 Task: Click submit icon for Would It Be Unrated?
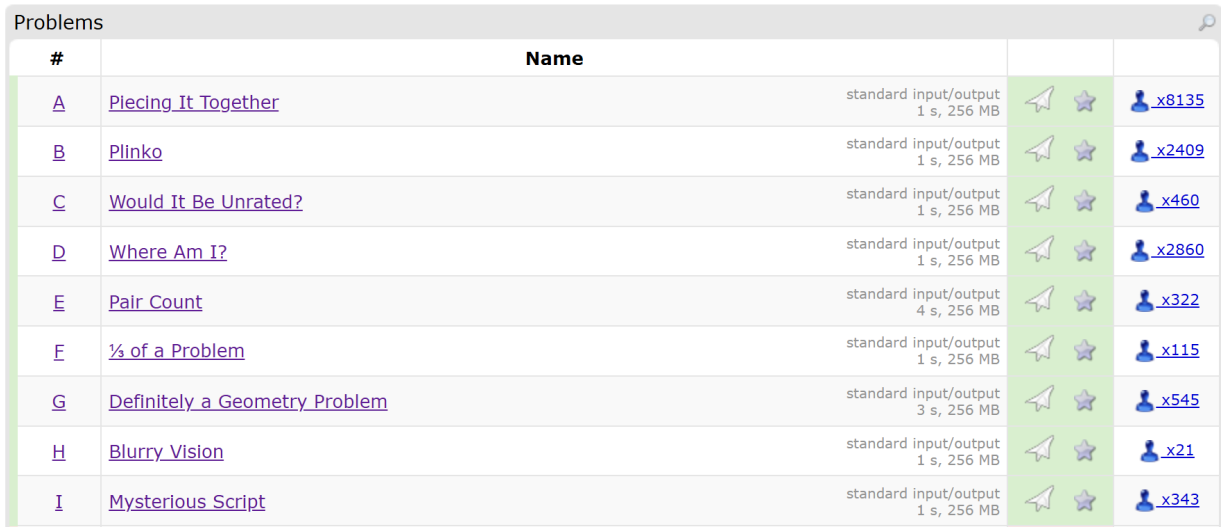tap(1040, 200)
